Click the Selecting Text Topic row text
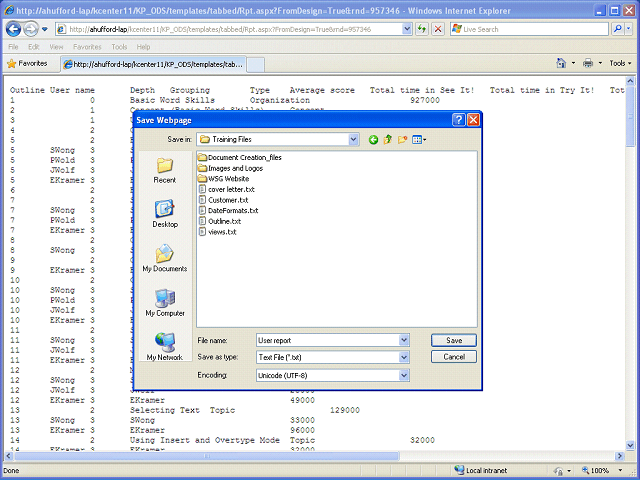640x480 pixels. (x=182, y=410)
